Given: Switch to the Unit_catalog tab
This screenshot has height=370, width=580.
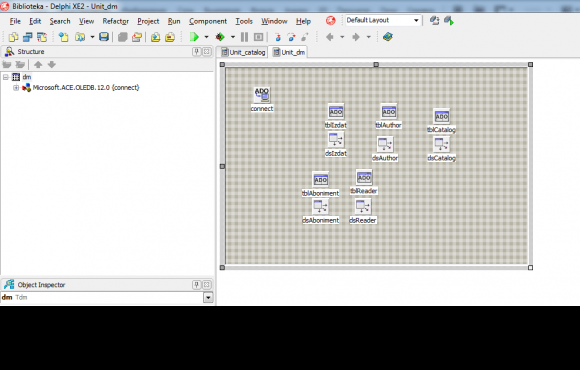Looking at the screenshot, I should click(243, 52).
